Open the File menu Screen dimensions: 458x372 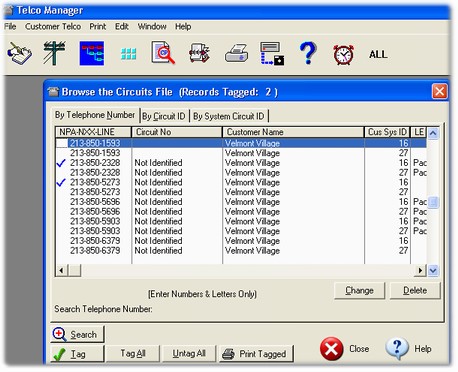pyautogui.click(x=10, y=26)
